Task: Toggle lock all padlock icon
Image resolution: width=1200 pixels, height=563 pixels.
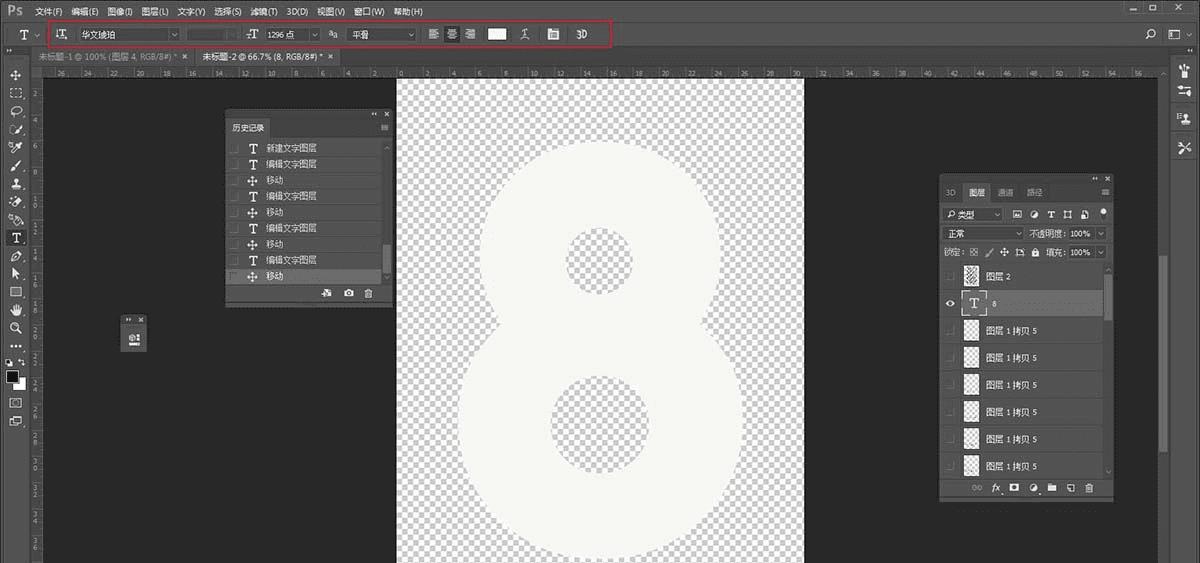Action: point(1035,253)
